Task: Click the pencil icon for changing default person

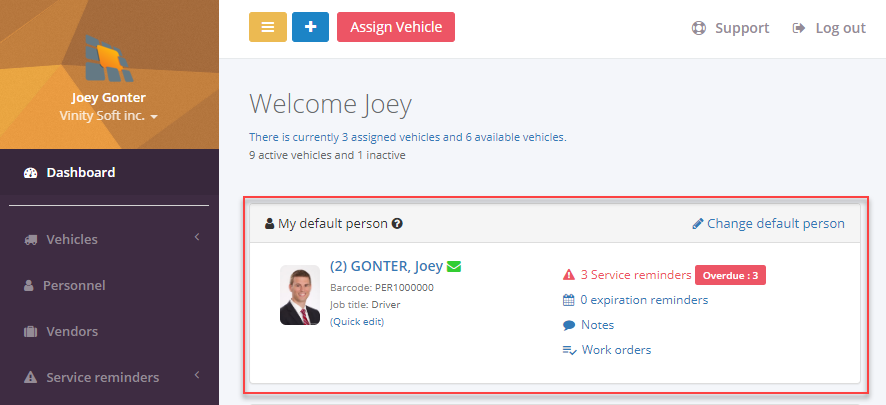Action: pyautogui.click(x=698, y=224)
